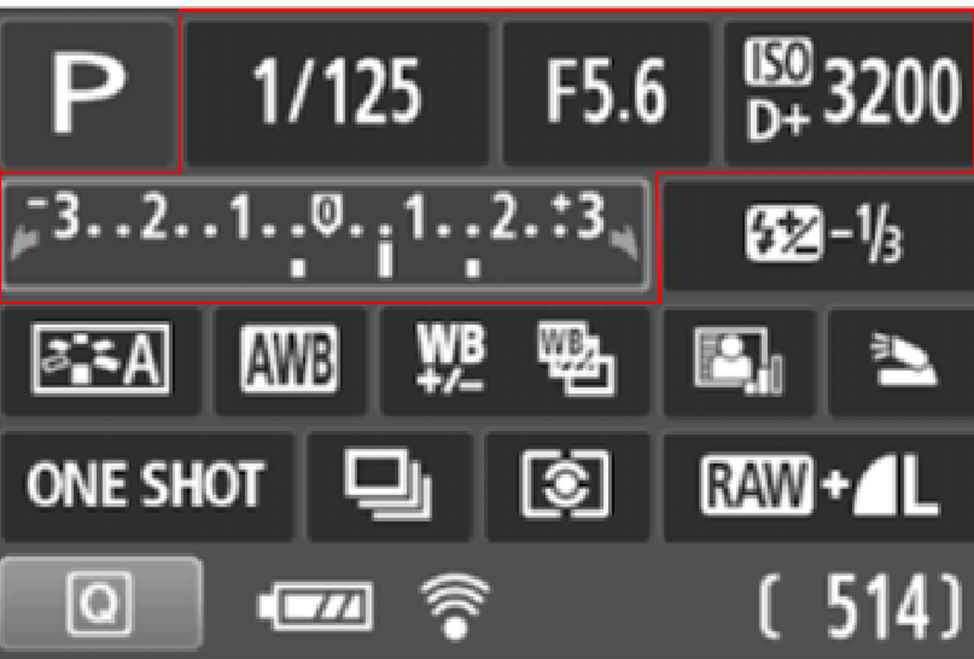The width and height of the screenshot is (974, 659).
Task: Open the ISO 3200 speed setting
Action: tap(849, 93)
